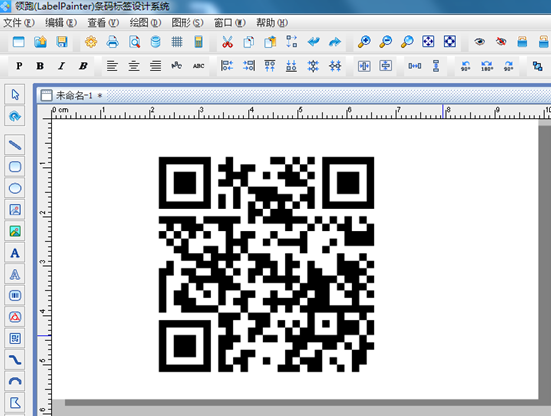551x416 pixels.
Task: Open the 图形(S) menu
Action: click(x=187, y=23)
